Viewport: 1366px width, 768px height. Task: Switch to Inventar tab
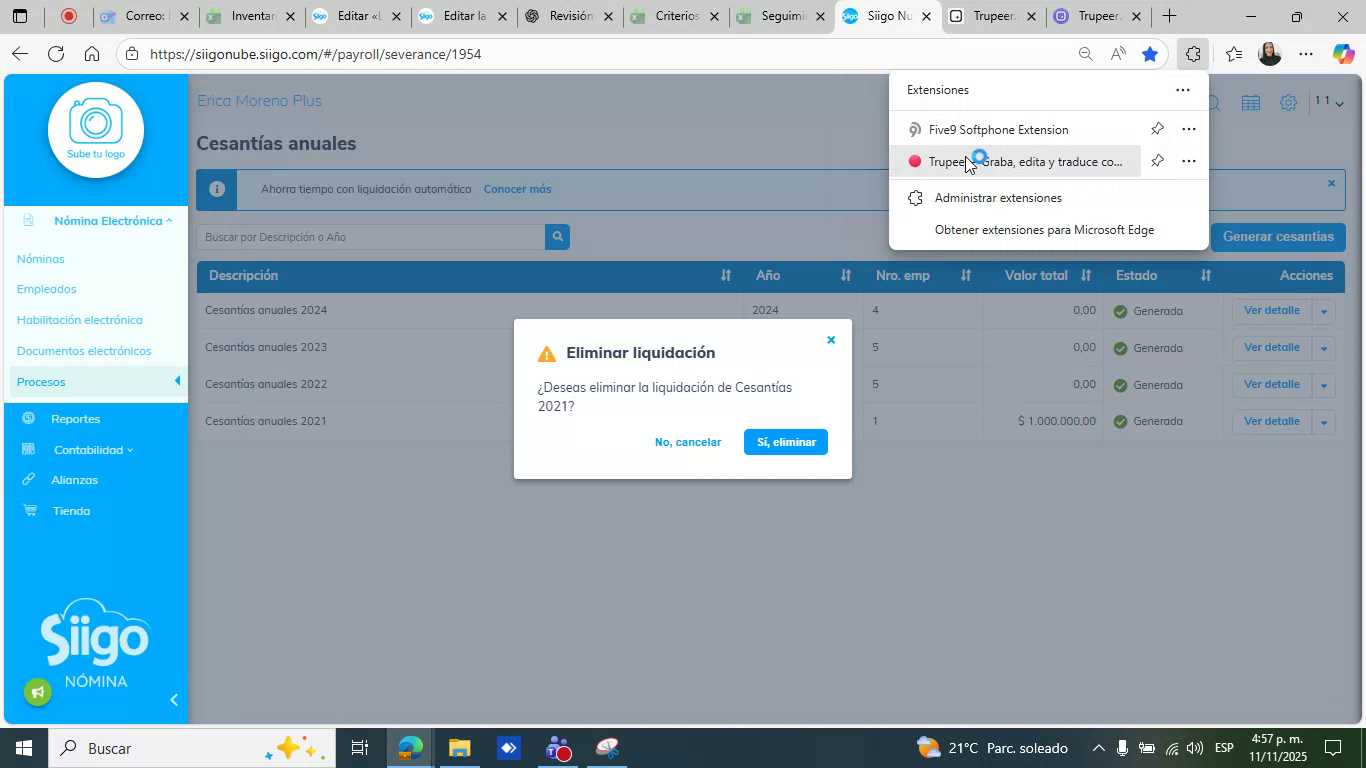pyautogui.click(x=251, y=16)
